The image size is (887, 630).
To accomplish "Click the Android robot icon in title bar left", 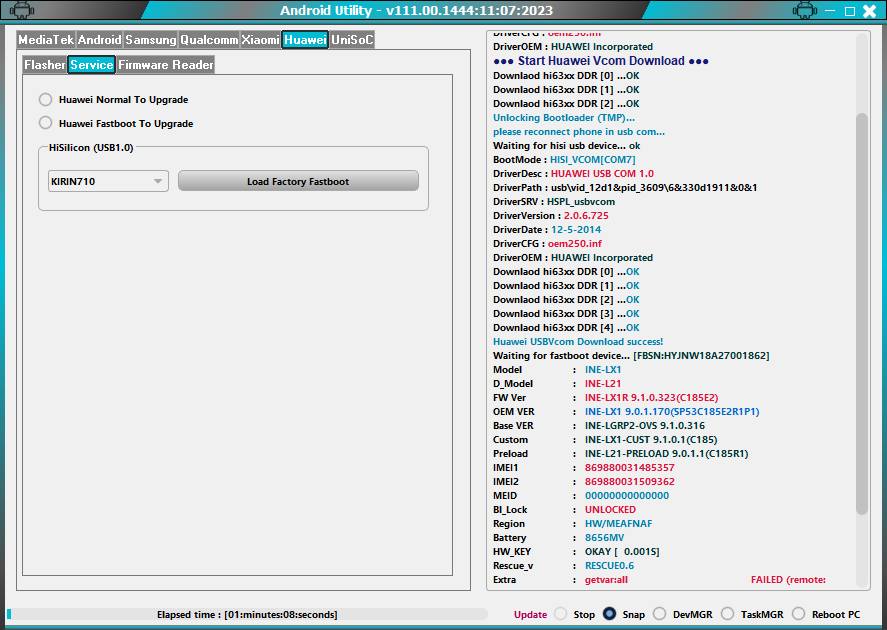I will (22, 10).
